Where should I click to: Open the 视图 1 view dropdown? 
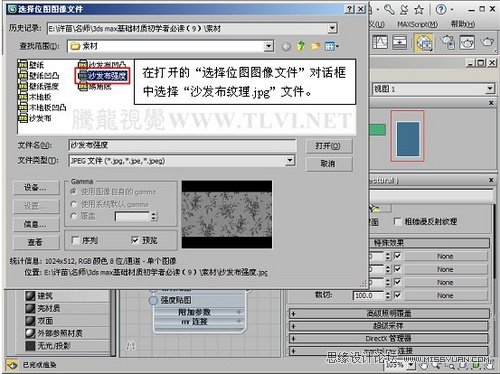coord(490,89)
